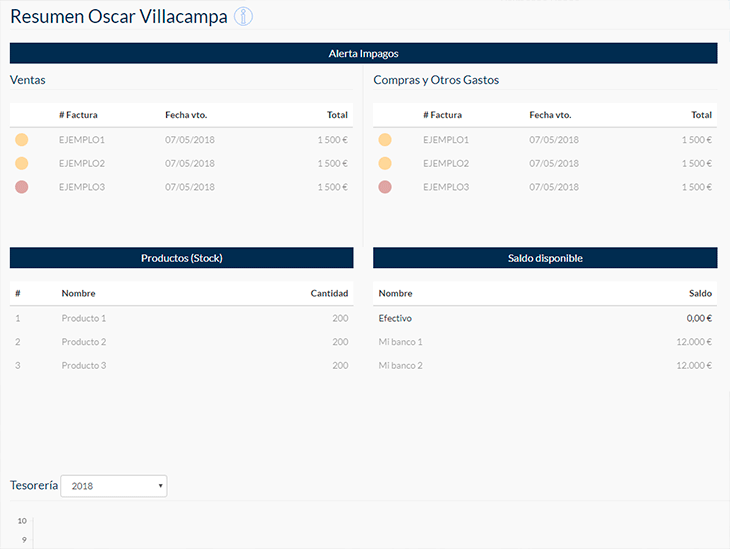
Task: Select EJEMPLO2 invoice in Compras y Otros Gastos
Action: [x=446, y=163]
